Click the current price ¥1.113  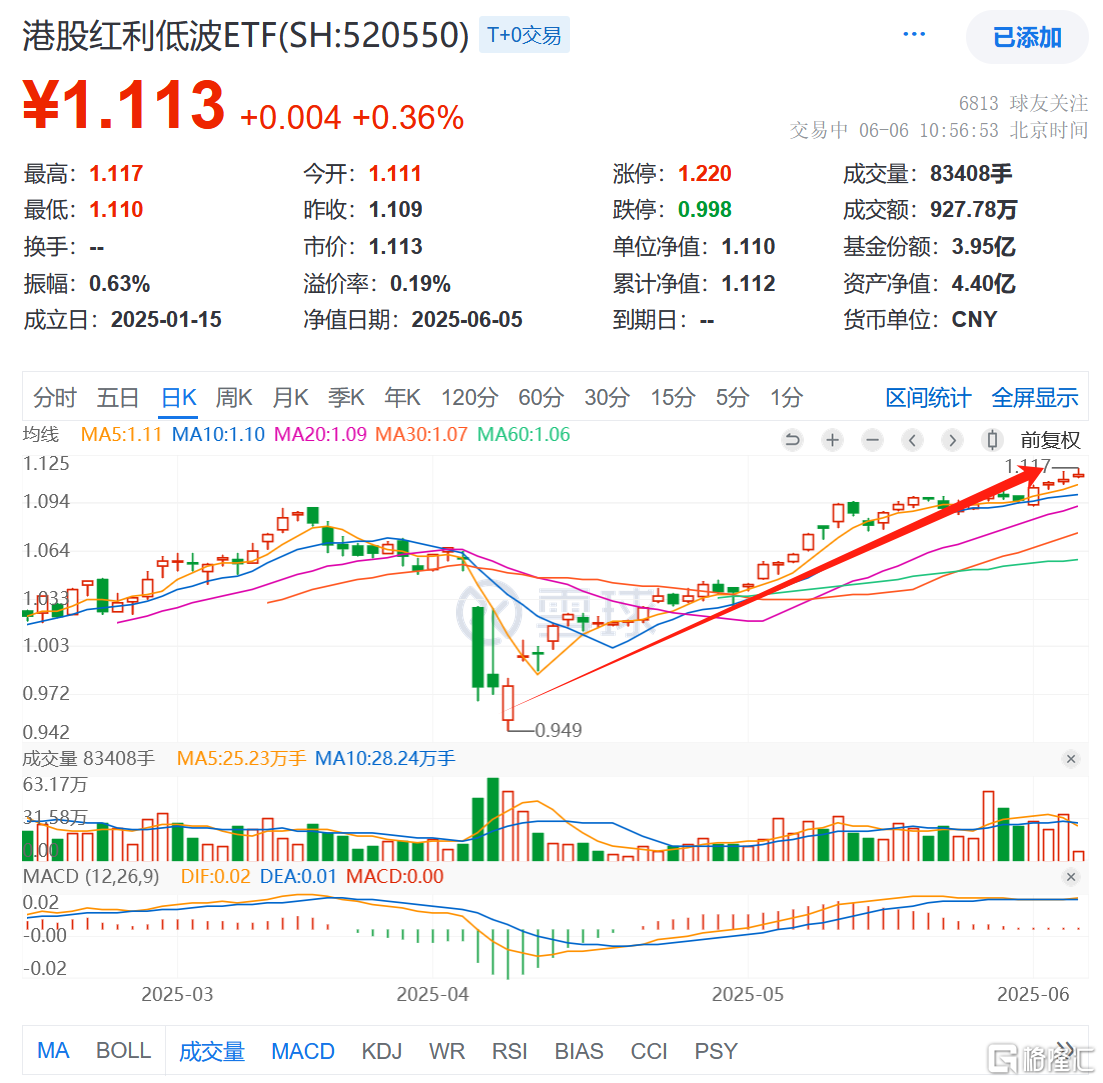coord(124,105)
